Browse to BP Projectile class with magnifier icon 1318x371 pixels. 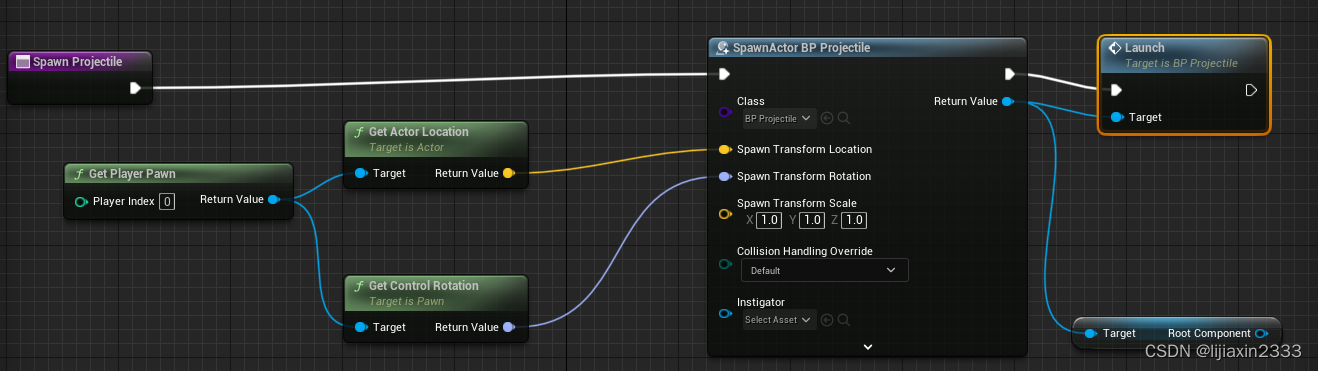tap(844, 118)
